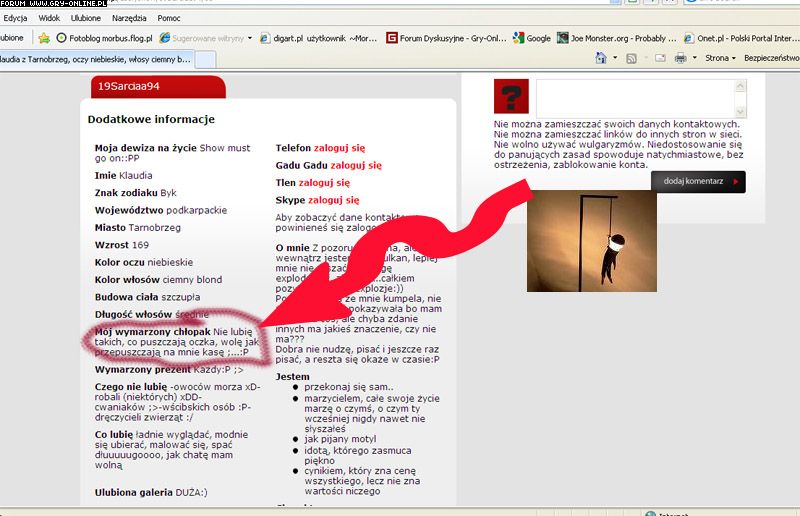Click the question mark avatar image
Screen dimensions: 800x516
511,96
